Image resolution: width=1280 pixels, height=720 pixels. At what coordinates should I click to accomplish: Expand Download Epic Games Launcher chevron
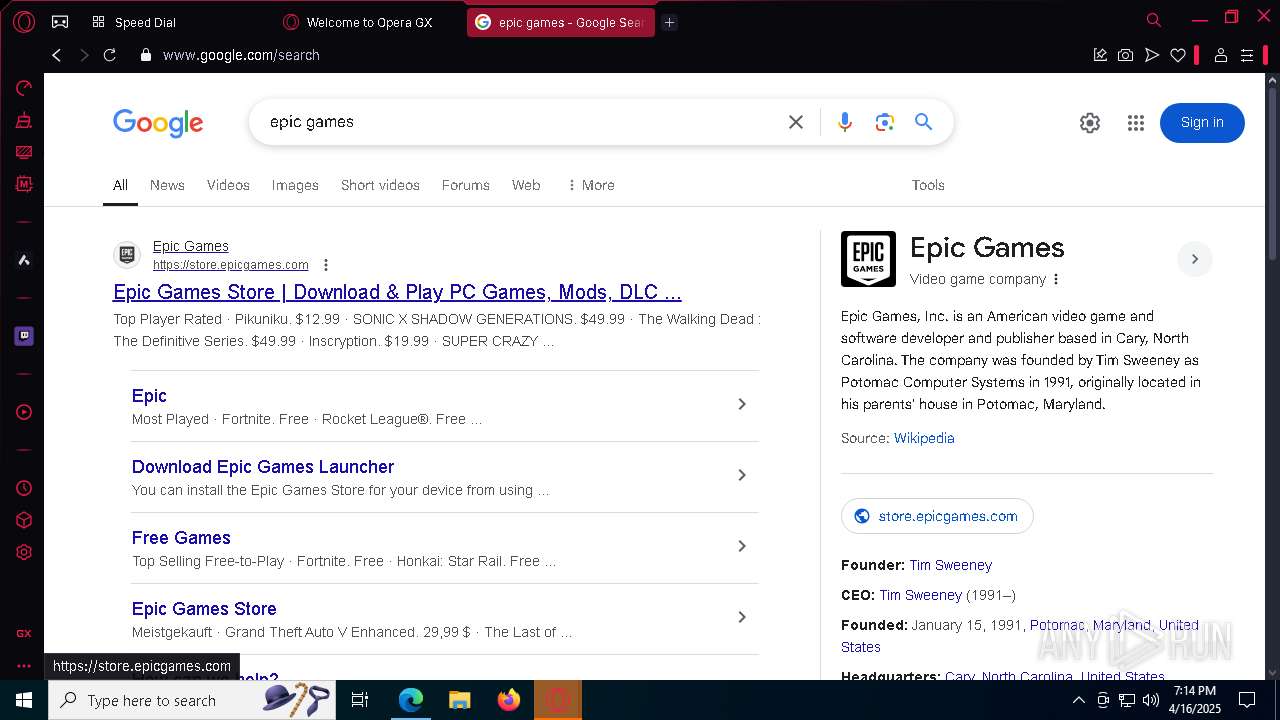[742, 475]
